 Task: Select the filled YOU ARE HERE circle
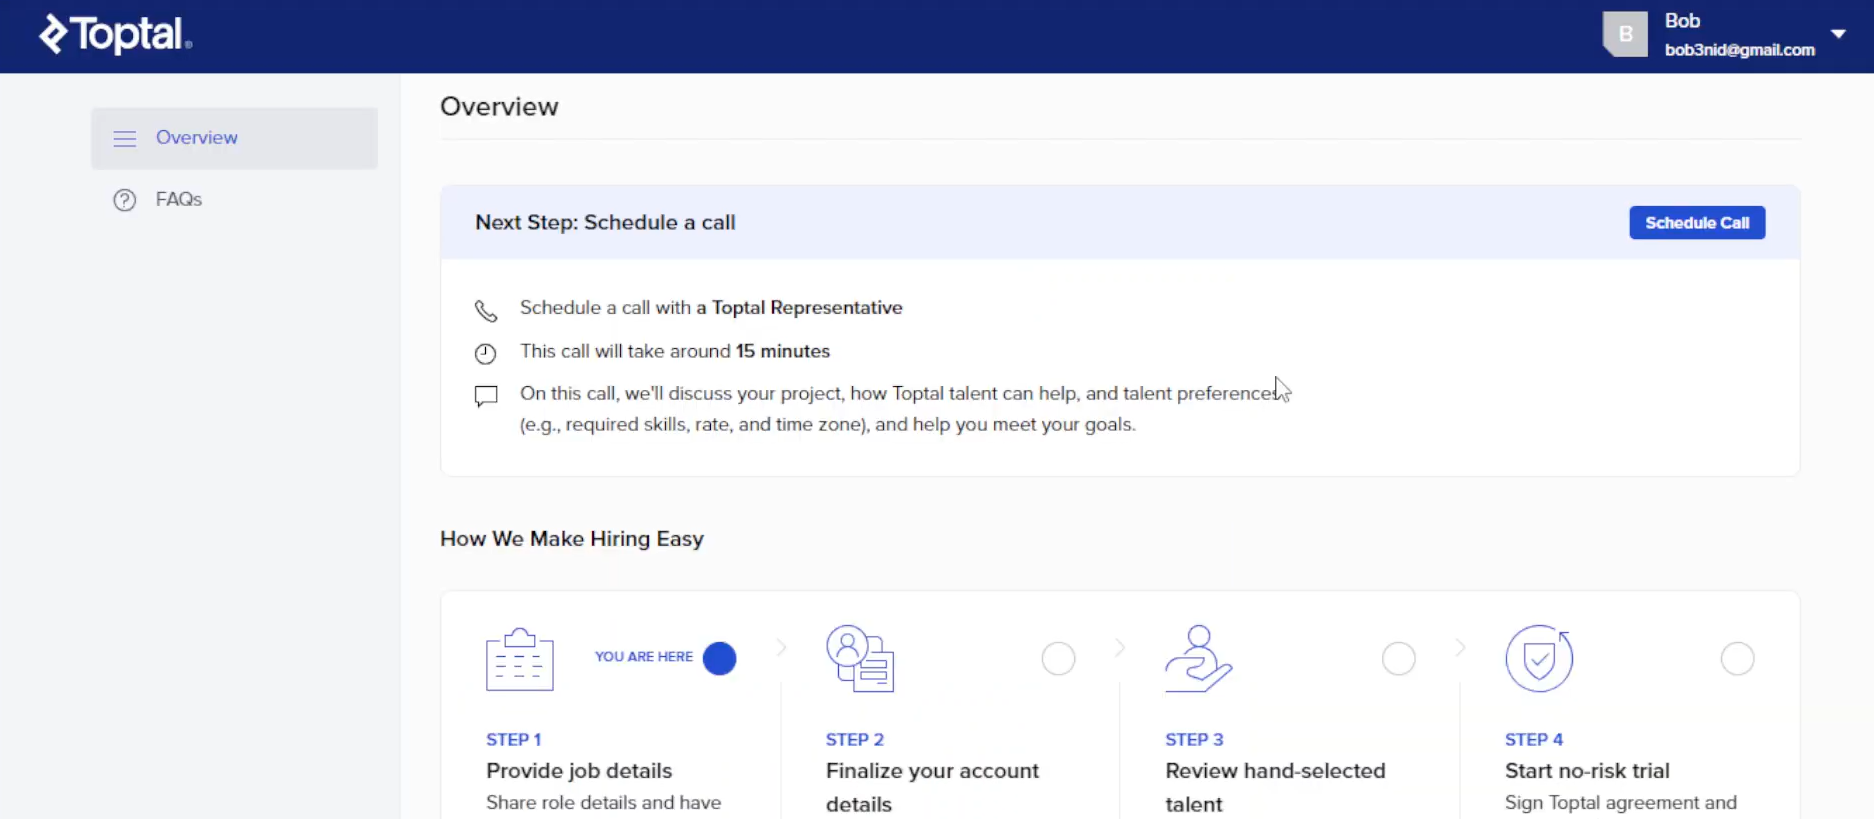(720, 658)
